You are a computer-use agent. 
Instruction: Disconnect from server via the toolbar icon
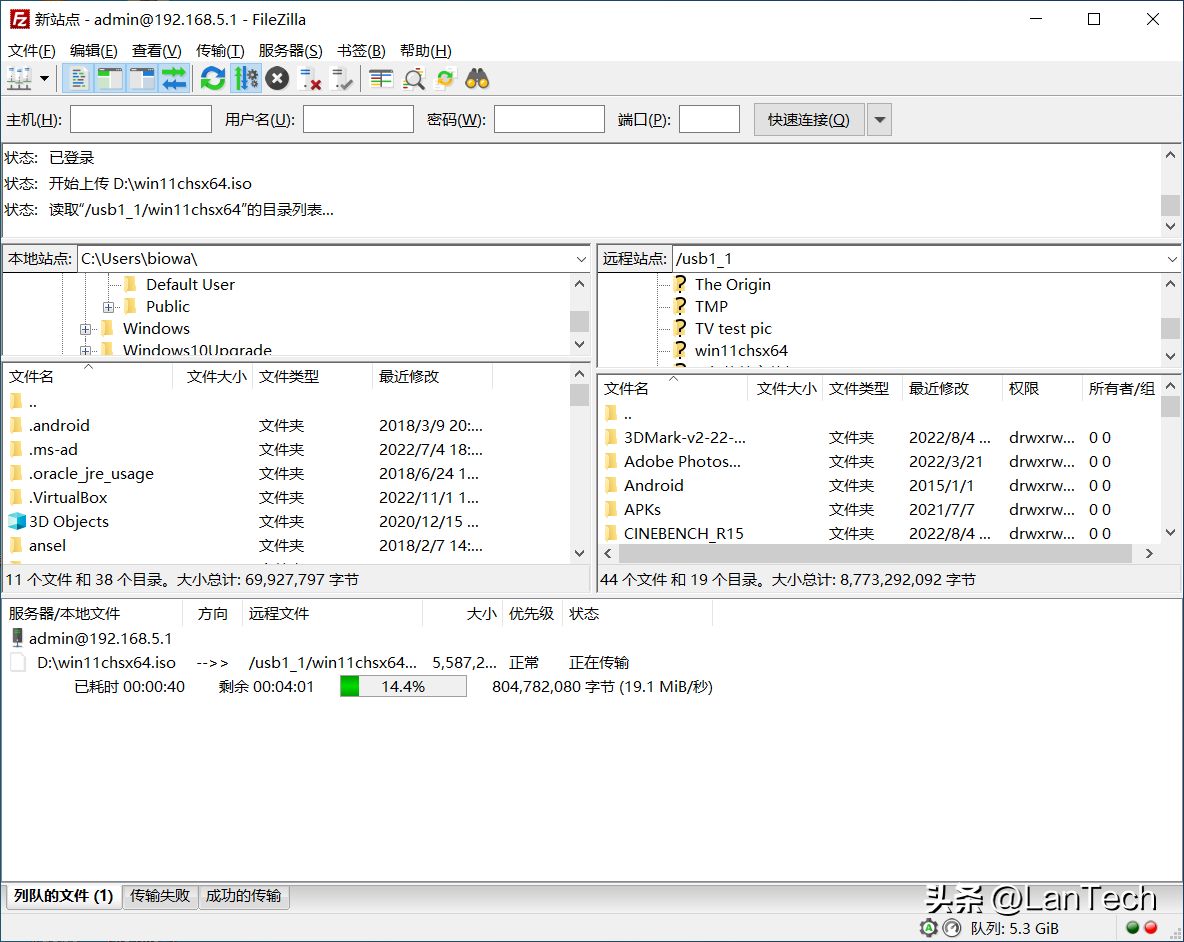[310, 79]
